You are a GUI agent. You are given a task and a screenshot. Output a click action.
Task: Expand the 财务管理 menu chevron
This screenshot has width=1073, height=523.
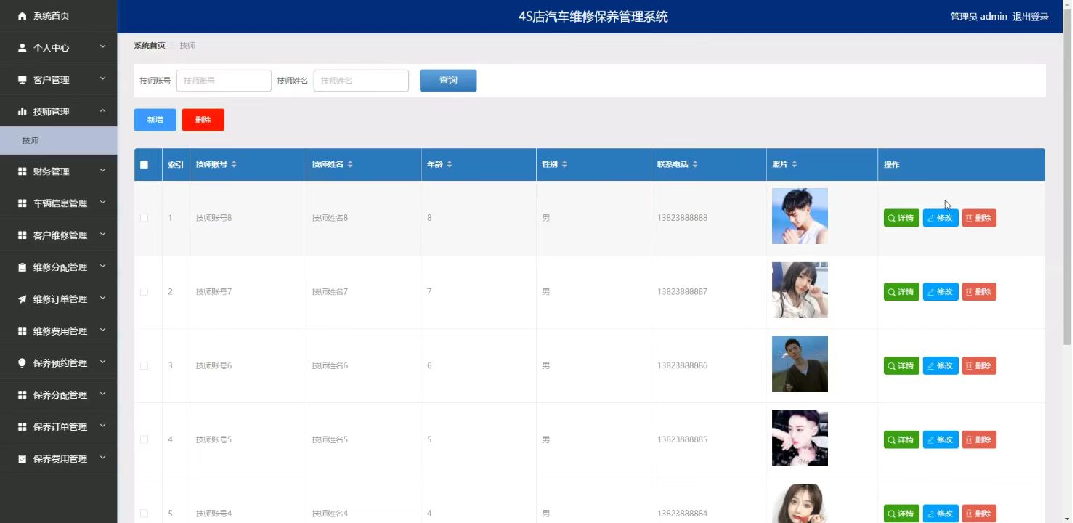point(102,171)
